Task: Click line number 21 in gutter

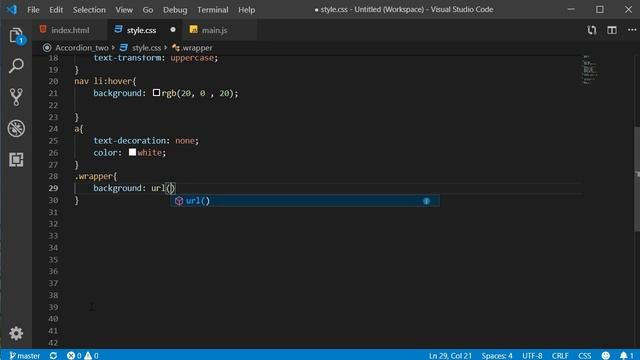Action: pos(53,93)
